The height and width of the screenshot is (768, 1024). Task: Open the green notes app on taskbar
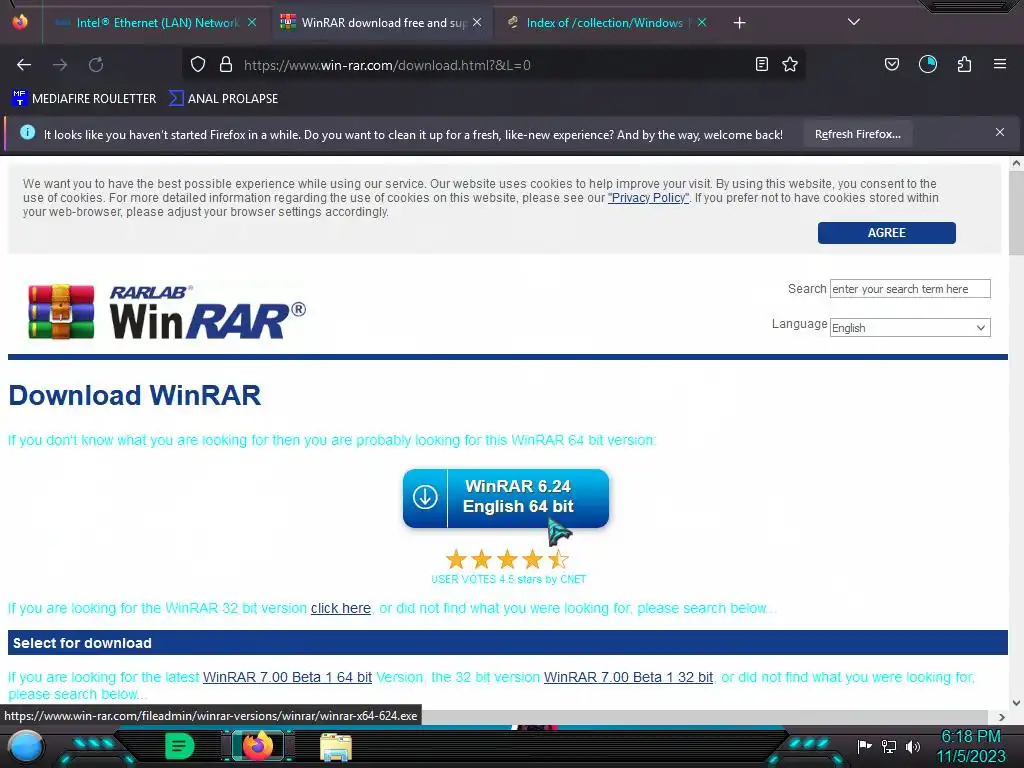[180, 746]
